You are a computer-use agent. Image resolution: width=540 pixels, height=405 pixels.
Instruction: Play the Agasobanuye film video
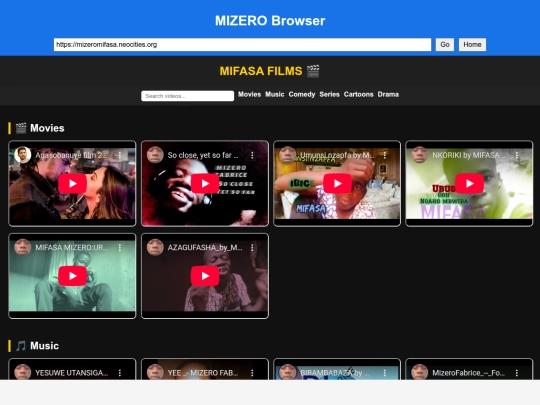[x=72, y=184]
